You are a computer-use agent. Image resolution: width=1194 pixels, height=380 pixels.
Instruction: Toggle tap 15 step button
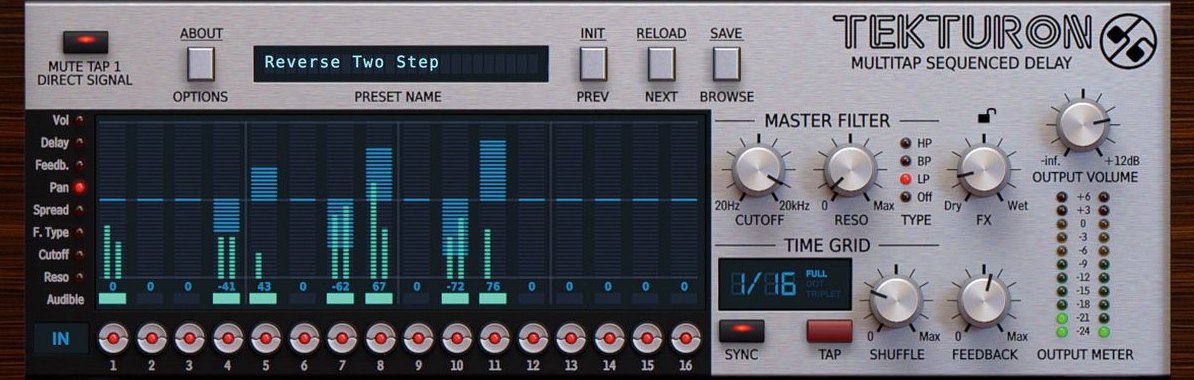pyautogui.click(x=647, y=338)
